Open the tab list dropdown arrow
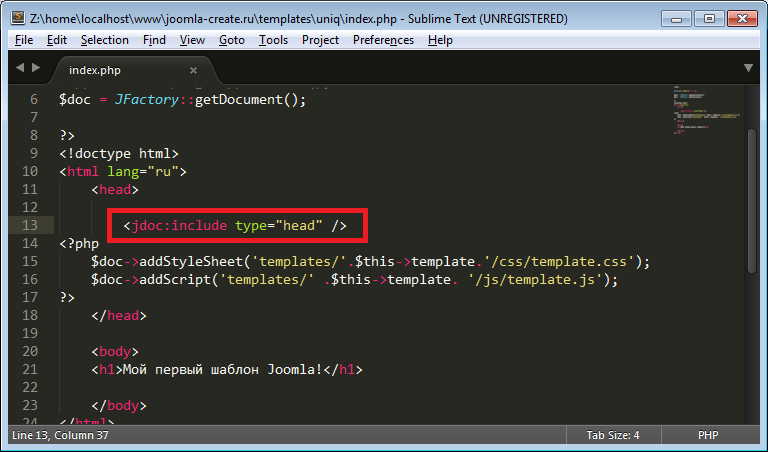 [x=748, y=68]
